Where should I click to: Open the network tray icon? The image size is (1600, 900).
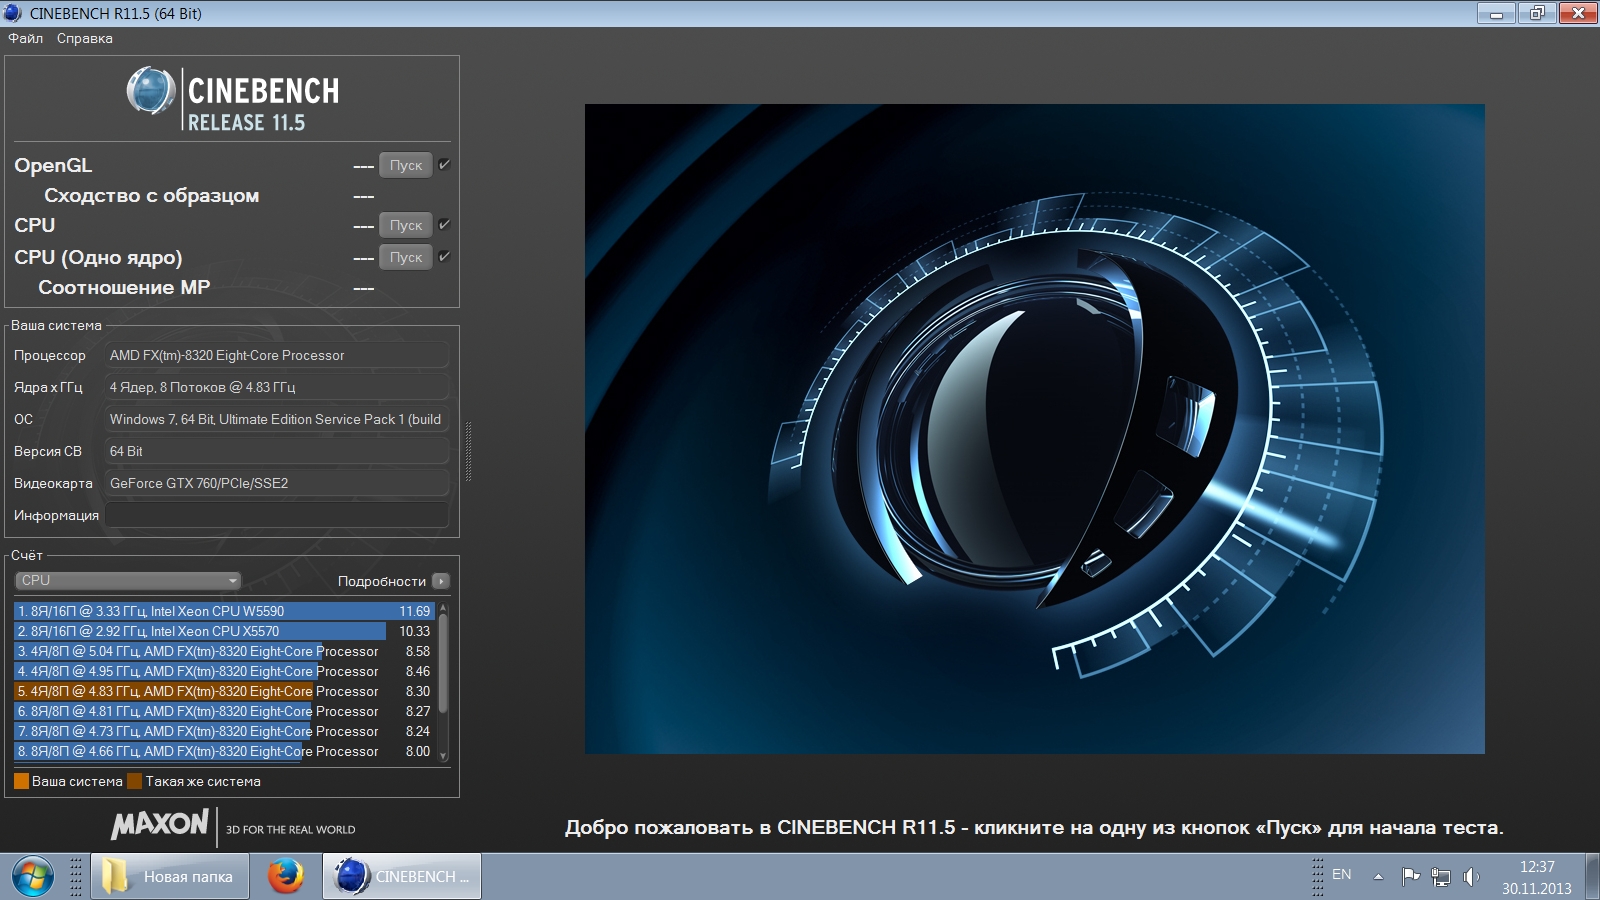click(x=1441, y=877)
